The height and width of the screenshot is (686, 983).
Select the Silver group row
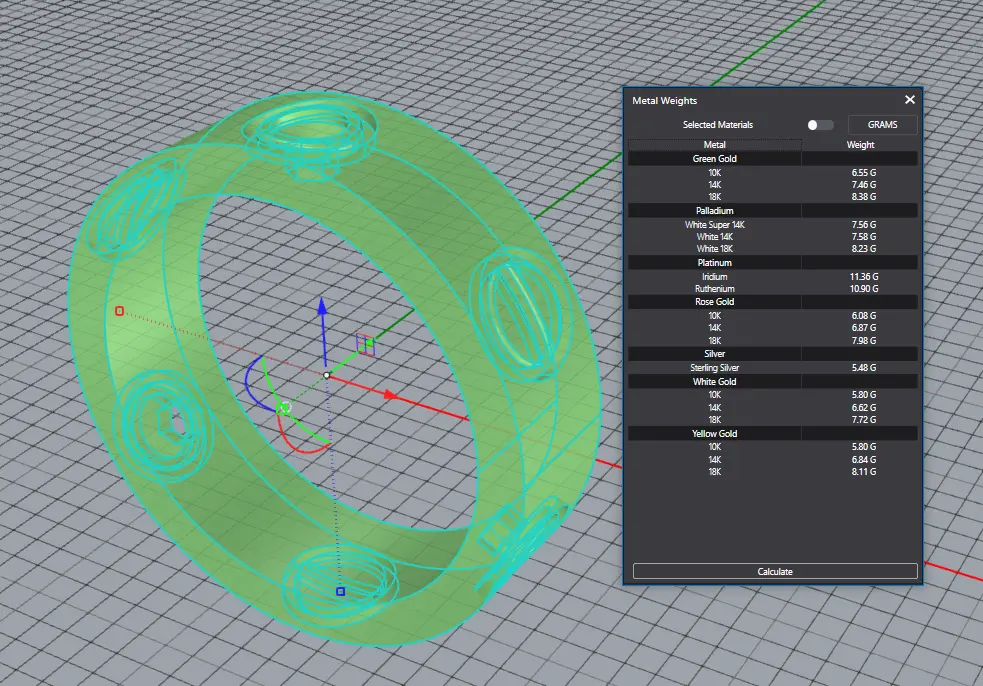[773, 354]
